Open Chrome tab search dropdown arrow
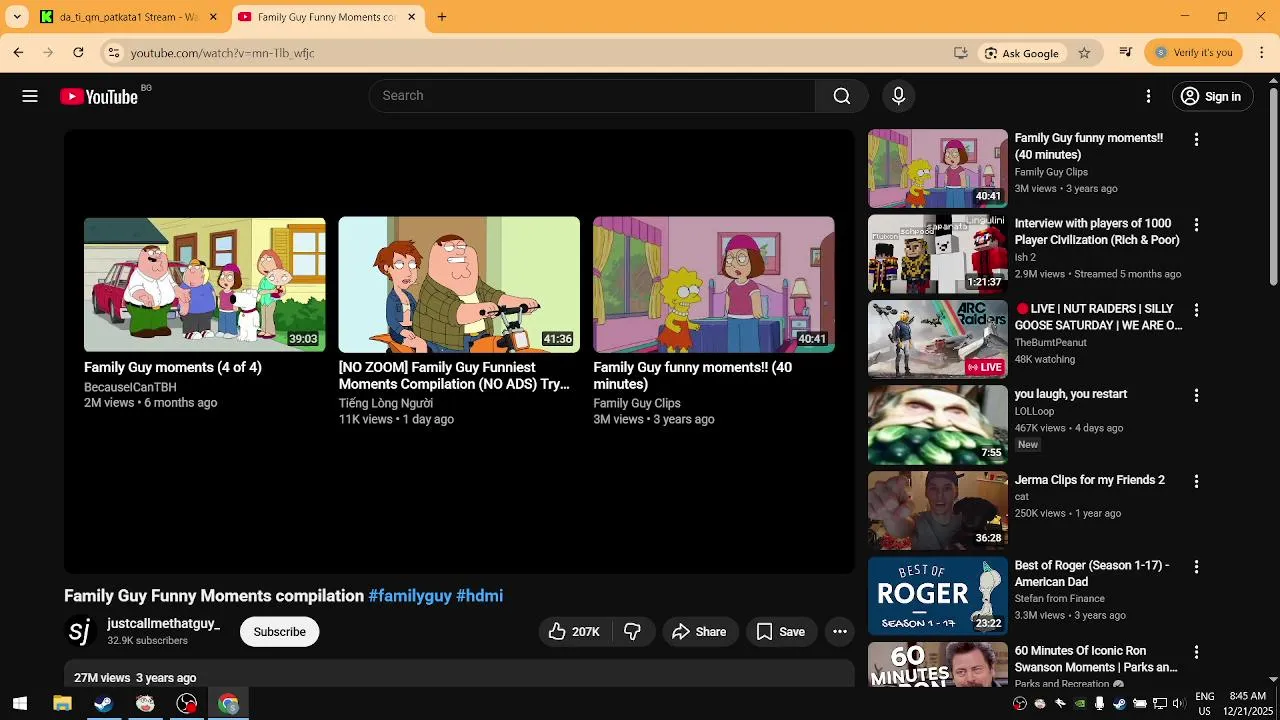Viewport: 1280px width, 720px height. [17, 17]
